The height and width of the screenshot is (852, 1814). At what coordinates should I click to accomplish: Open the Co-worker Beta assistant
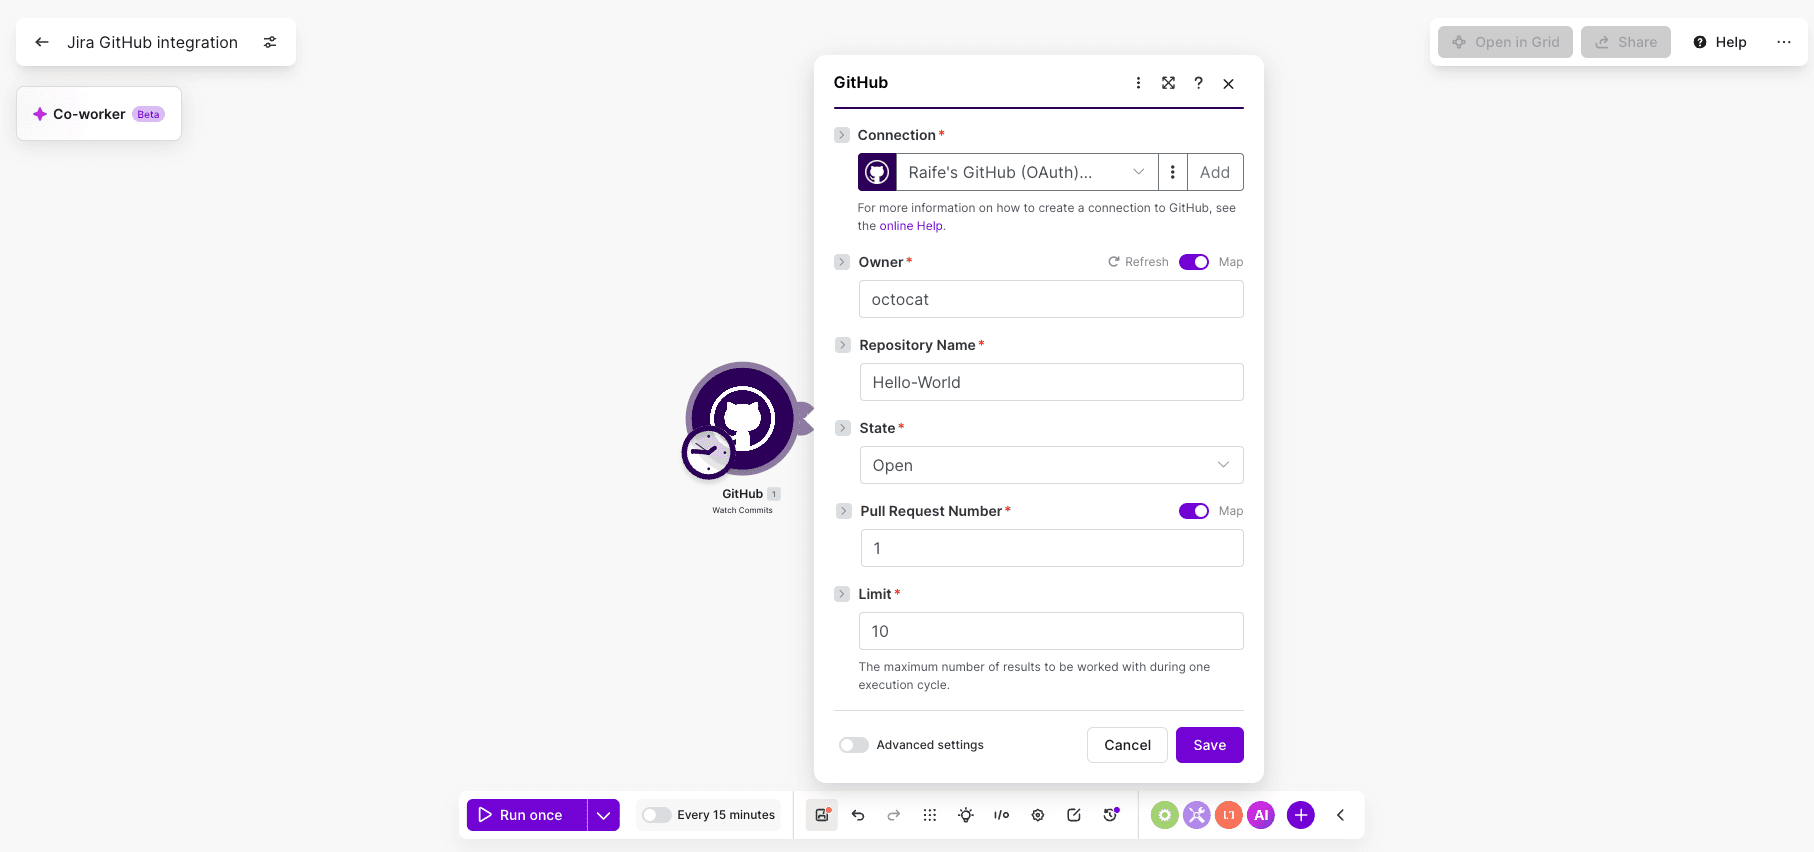pyautogui.click(x=99, y=114)
